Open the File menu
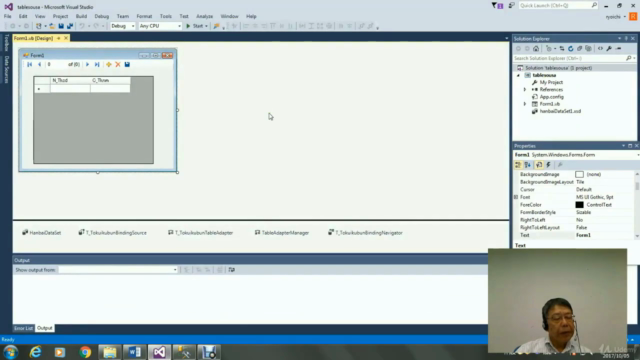 (7, 16)
